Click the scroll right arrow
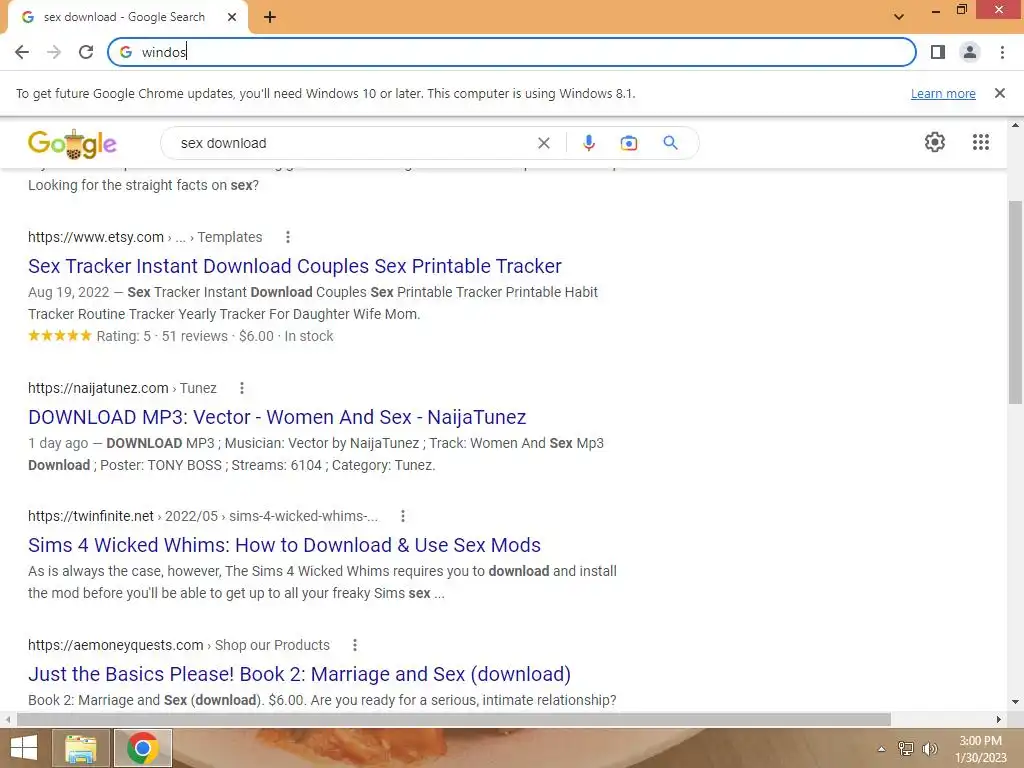 (x=999, y=720)
